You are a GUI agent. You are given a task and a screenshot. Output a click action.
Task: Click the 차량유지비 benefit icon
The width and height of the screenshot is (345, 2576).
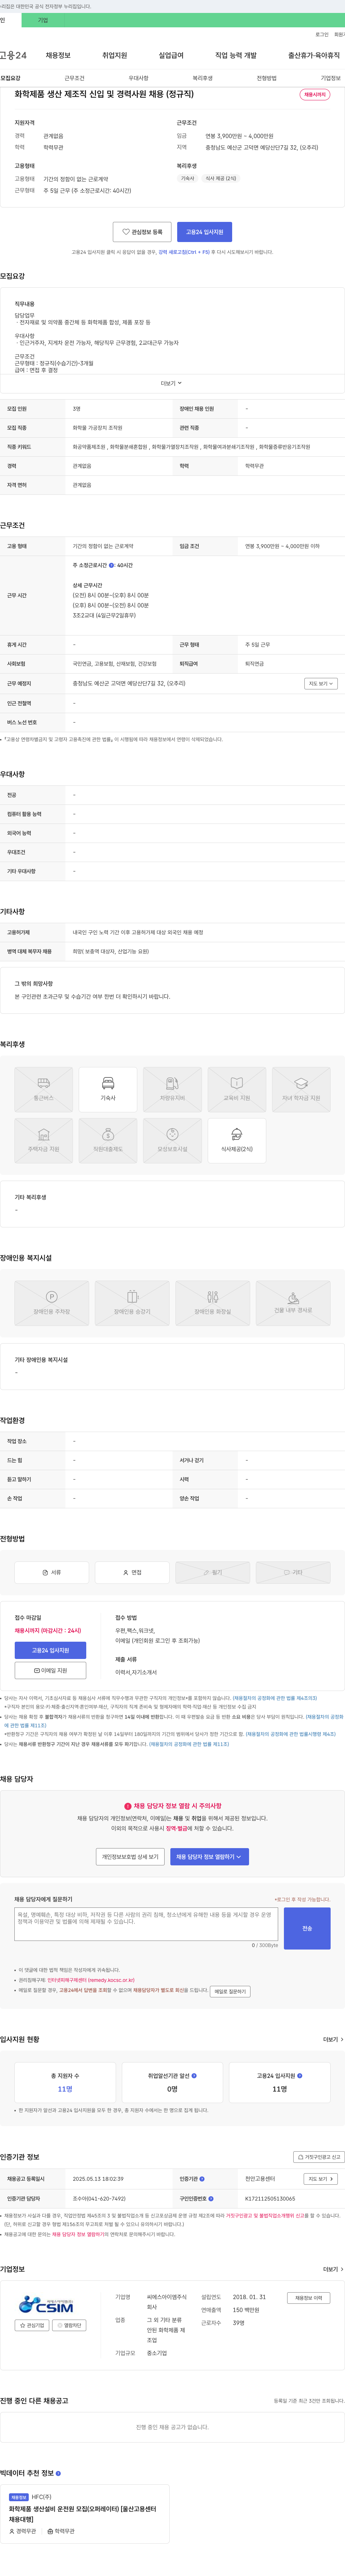click(x=172, y=1089)
